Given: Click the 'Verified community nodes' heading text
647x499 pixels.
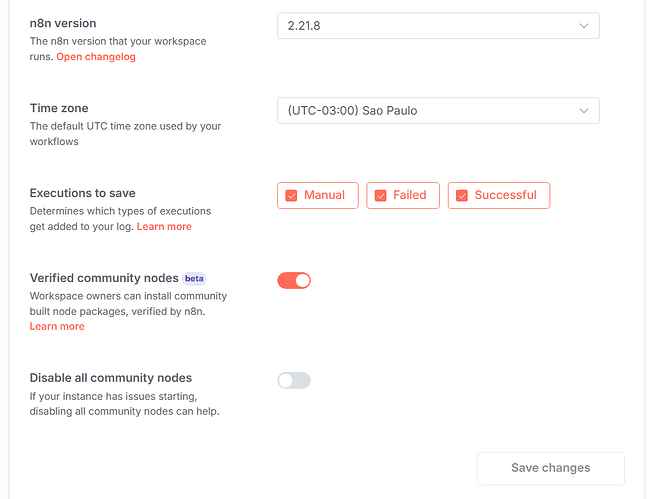Looking at the screenshot, I should coord(104,278).
